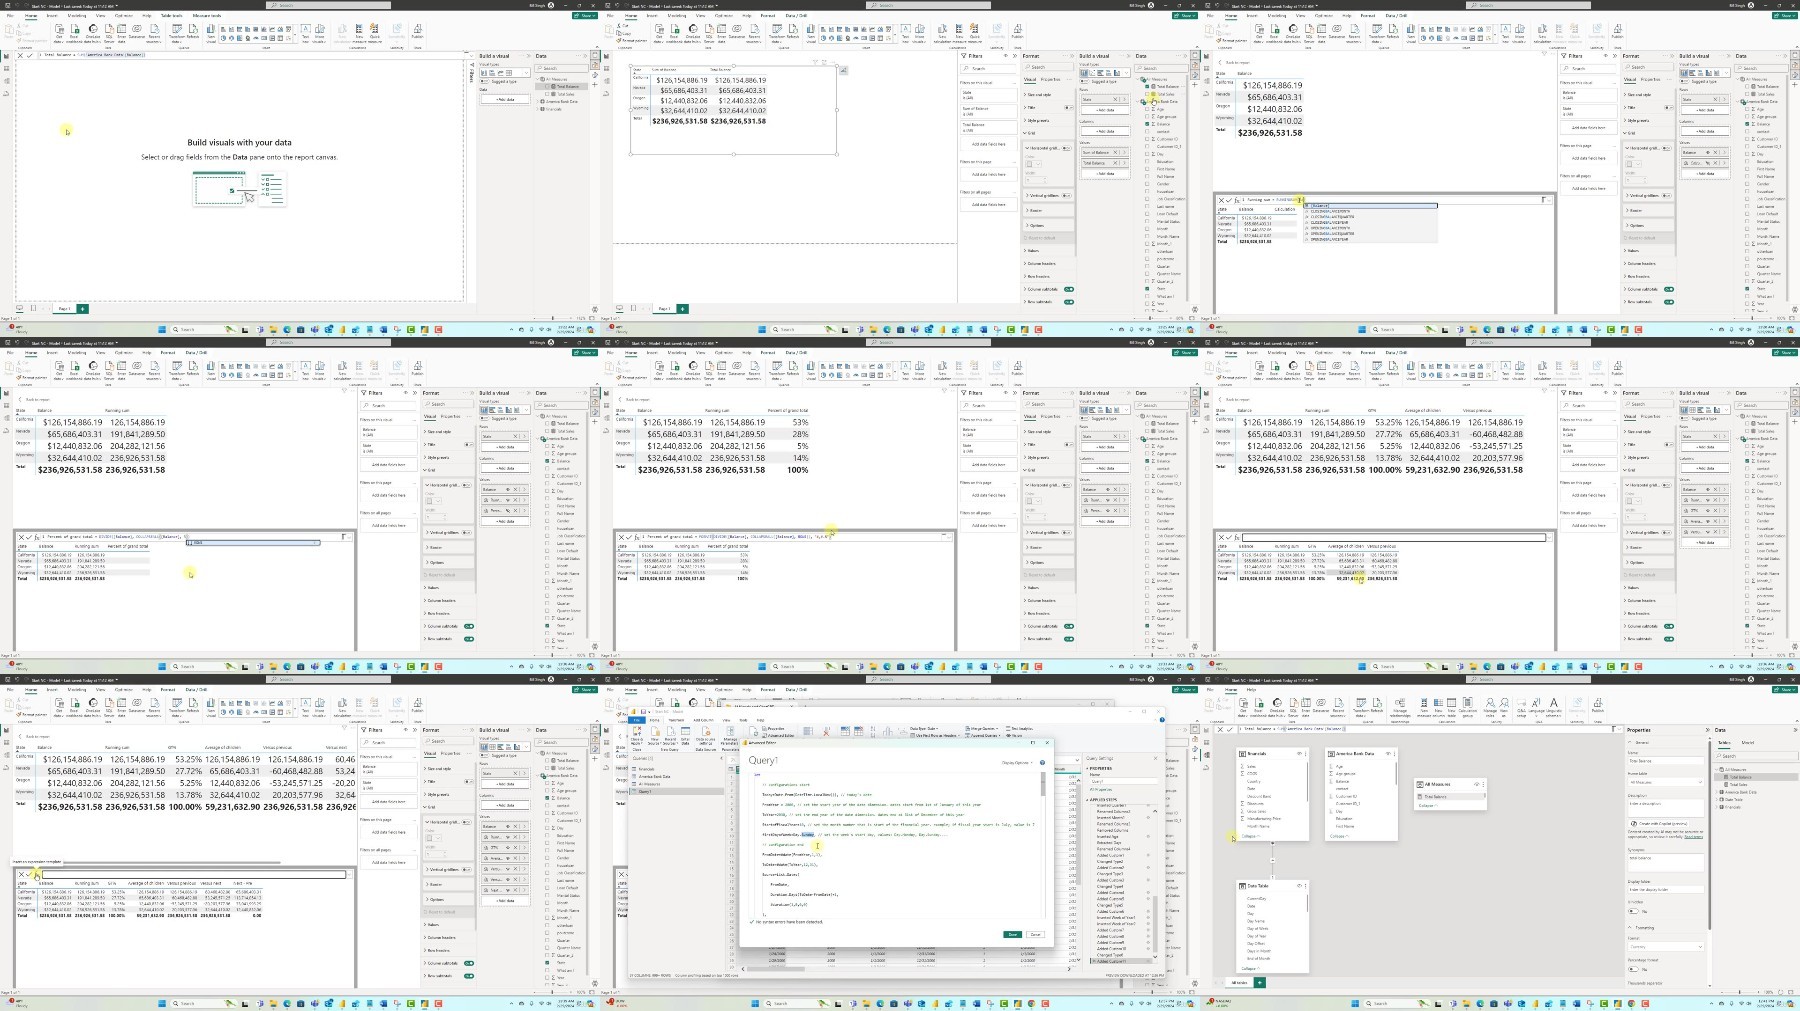In empty-canvas panel, click Text box icon
This screenshot has width=1800, height=1011.
(x=305, y=33)
